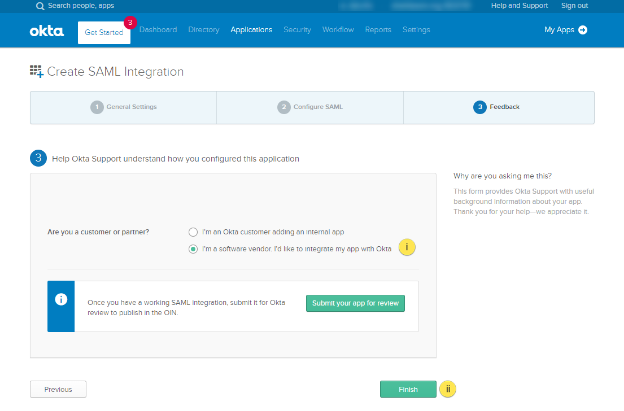The width and height of the screenshot is (624, 411).
Task: Click the blue info icon in the notice box
Action: tap(61, 299)
